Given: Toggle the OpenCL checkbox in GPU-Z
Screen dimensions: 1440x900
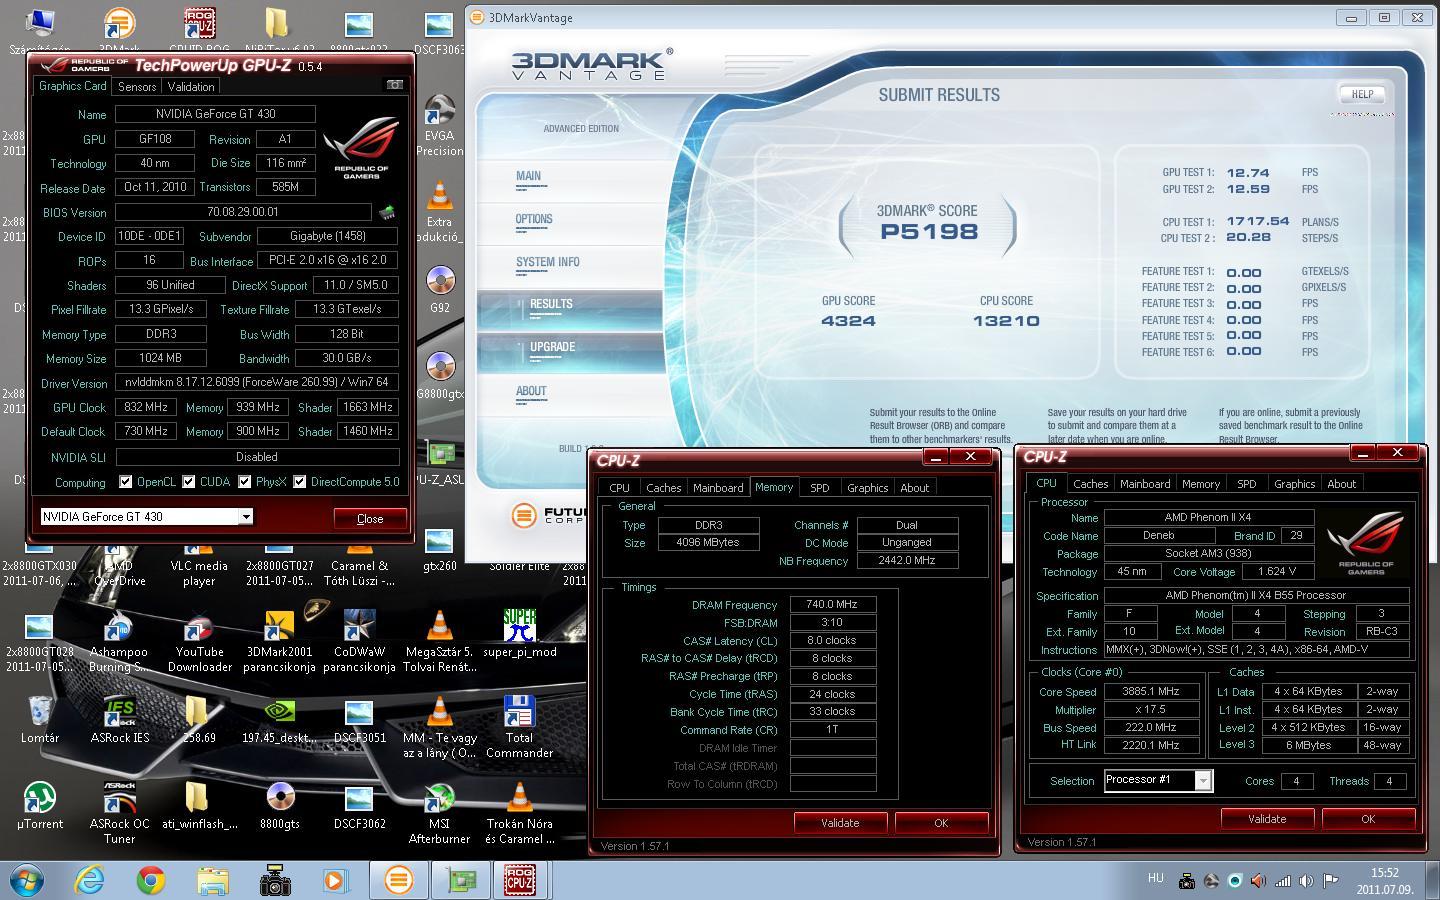Looking at the screenshot, I should click(125, 482).
